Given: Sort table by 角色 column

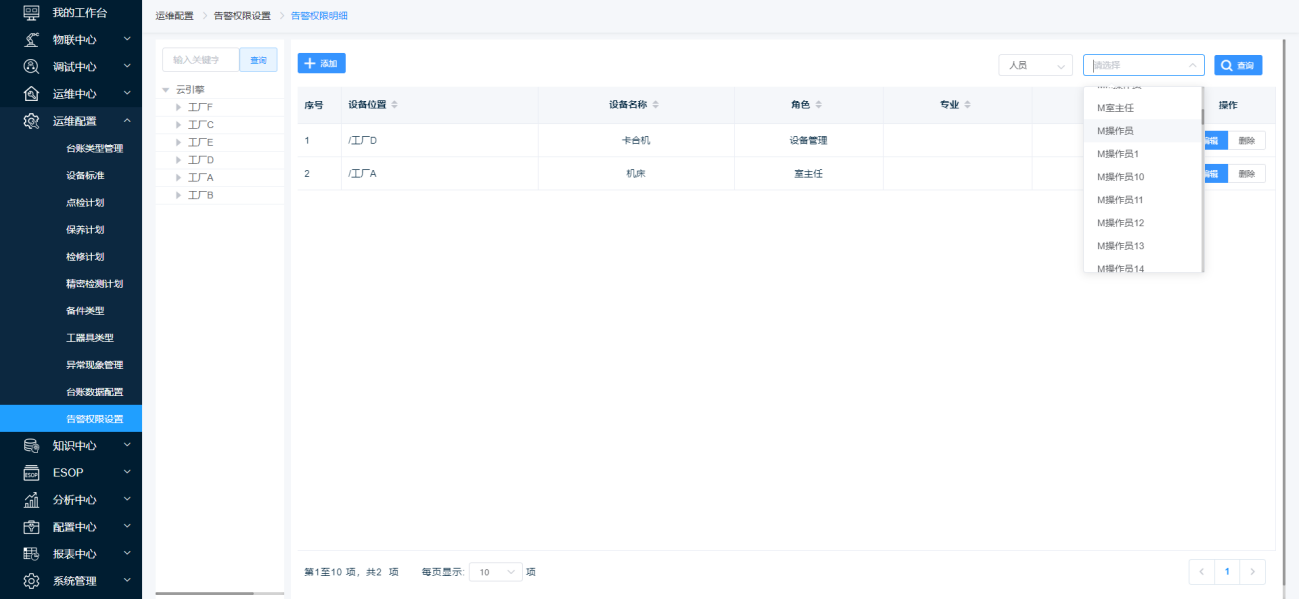Looking at the screenshot, I should click(x=818, y=105).
